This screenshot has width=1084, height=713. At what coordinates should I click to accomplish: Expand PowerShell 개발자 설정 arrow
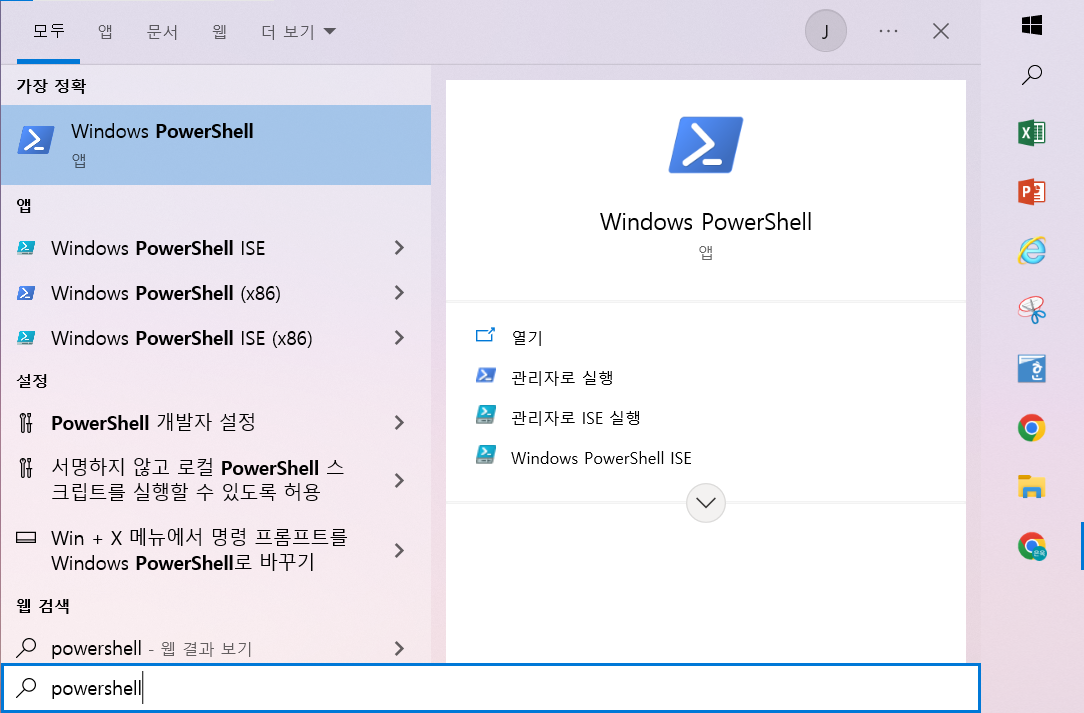pyautogui.click(x=399, y=423)
